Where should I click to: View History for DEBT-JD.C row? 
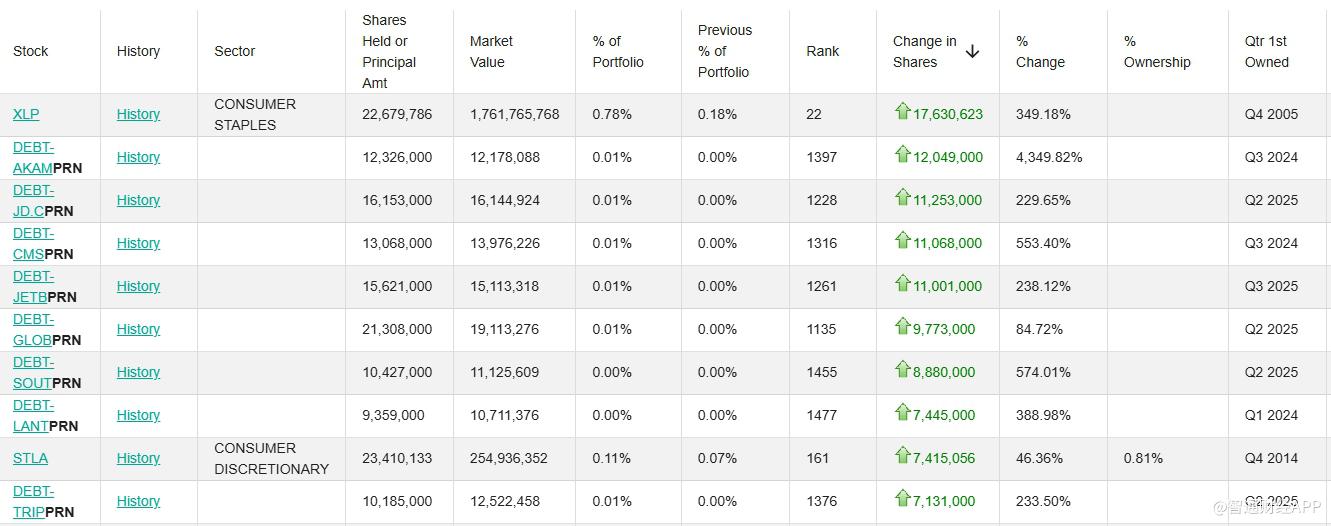point(138,201)
